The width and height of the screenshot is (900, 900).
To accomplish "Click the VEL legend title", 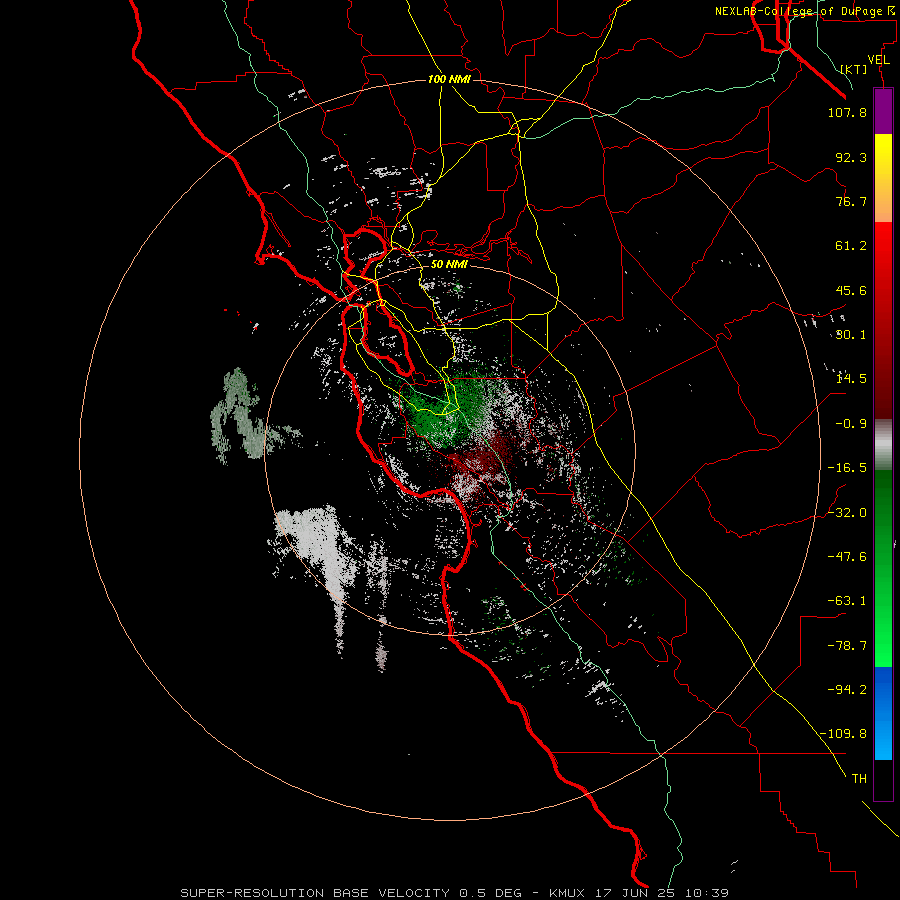I will point(878,60).
